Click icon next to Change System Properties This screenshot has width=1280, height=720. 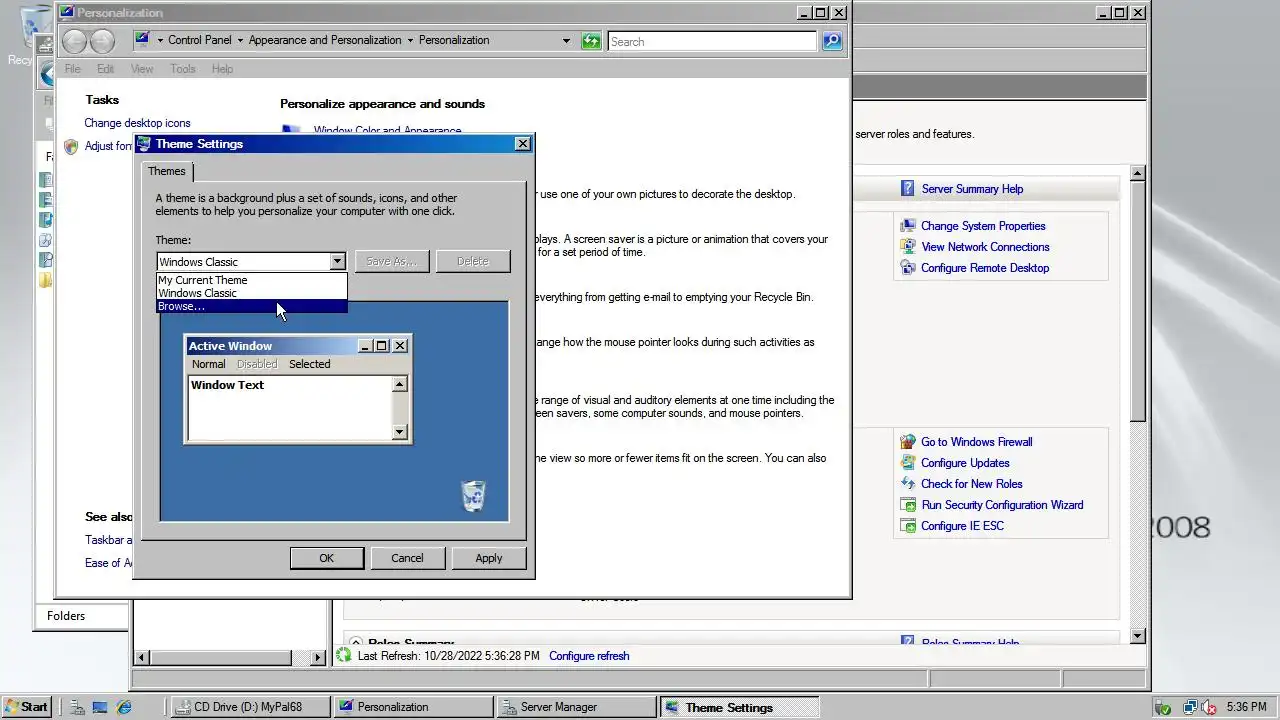pos(907,226)
